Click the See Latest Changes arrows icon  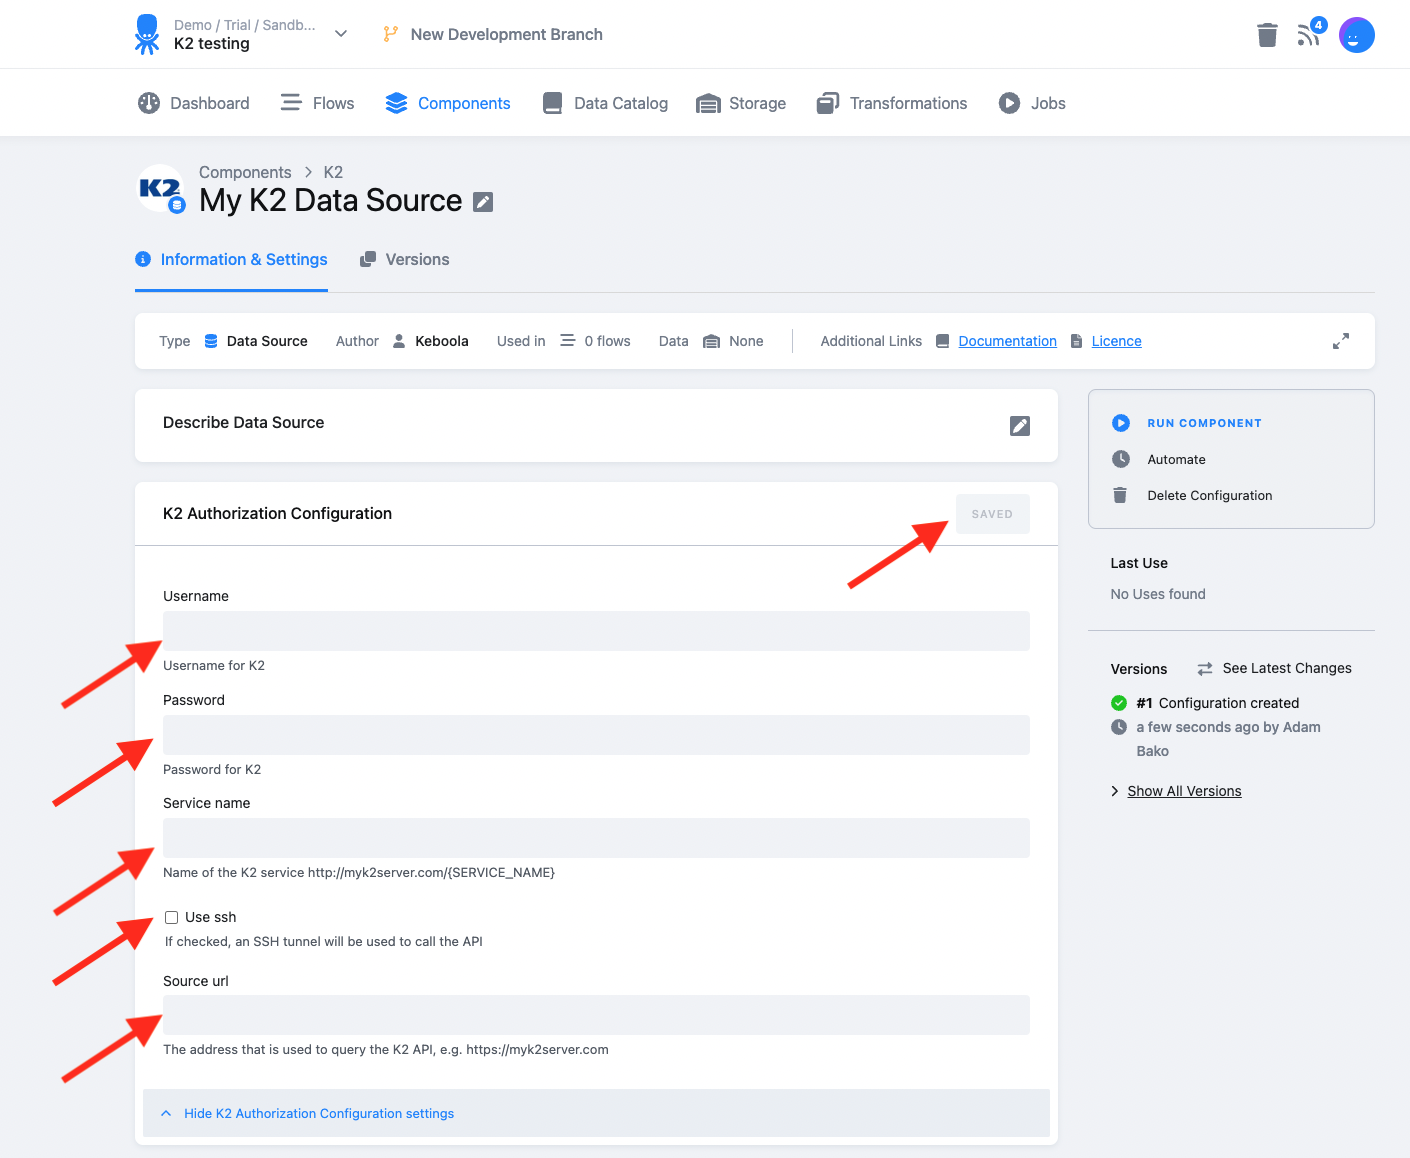tap(1204, 669)
